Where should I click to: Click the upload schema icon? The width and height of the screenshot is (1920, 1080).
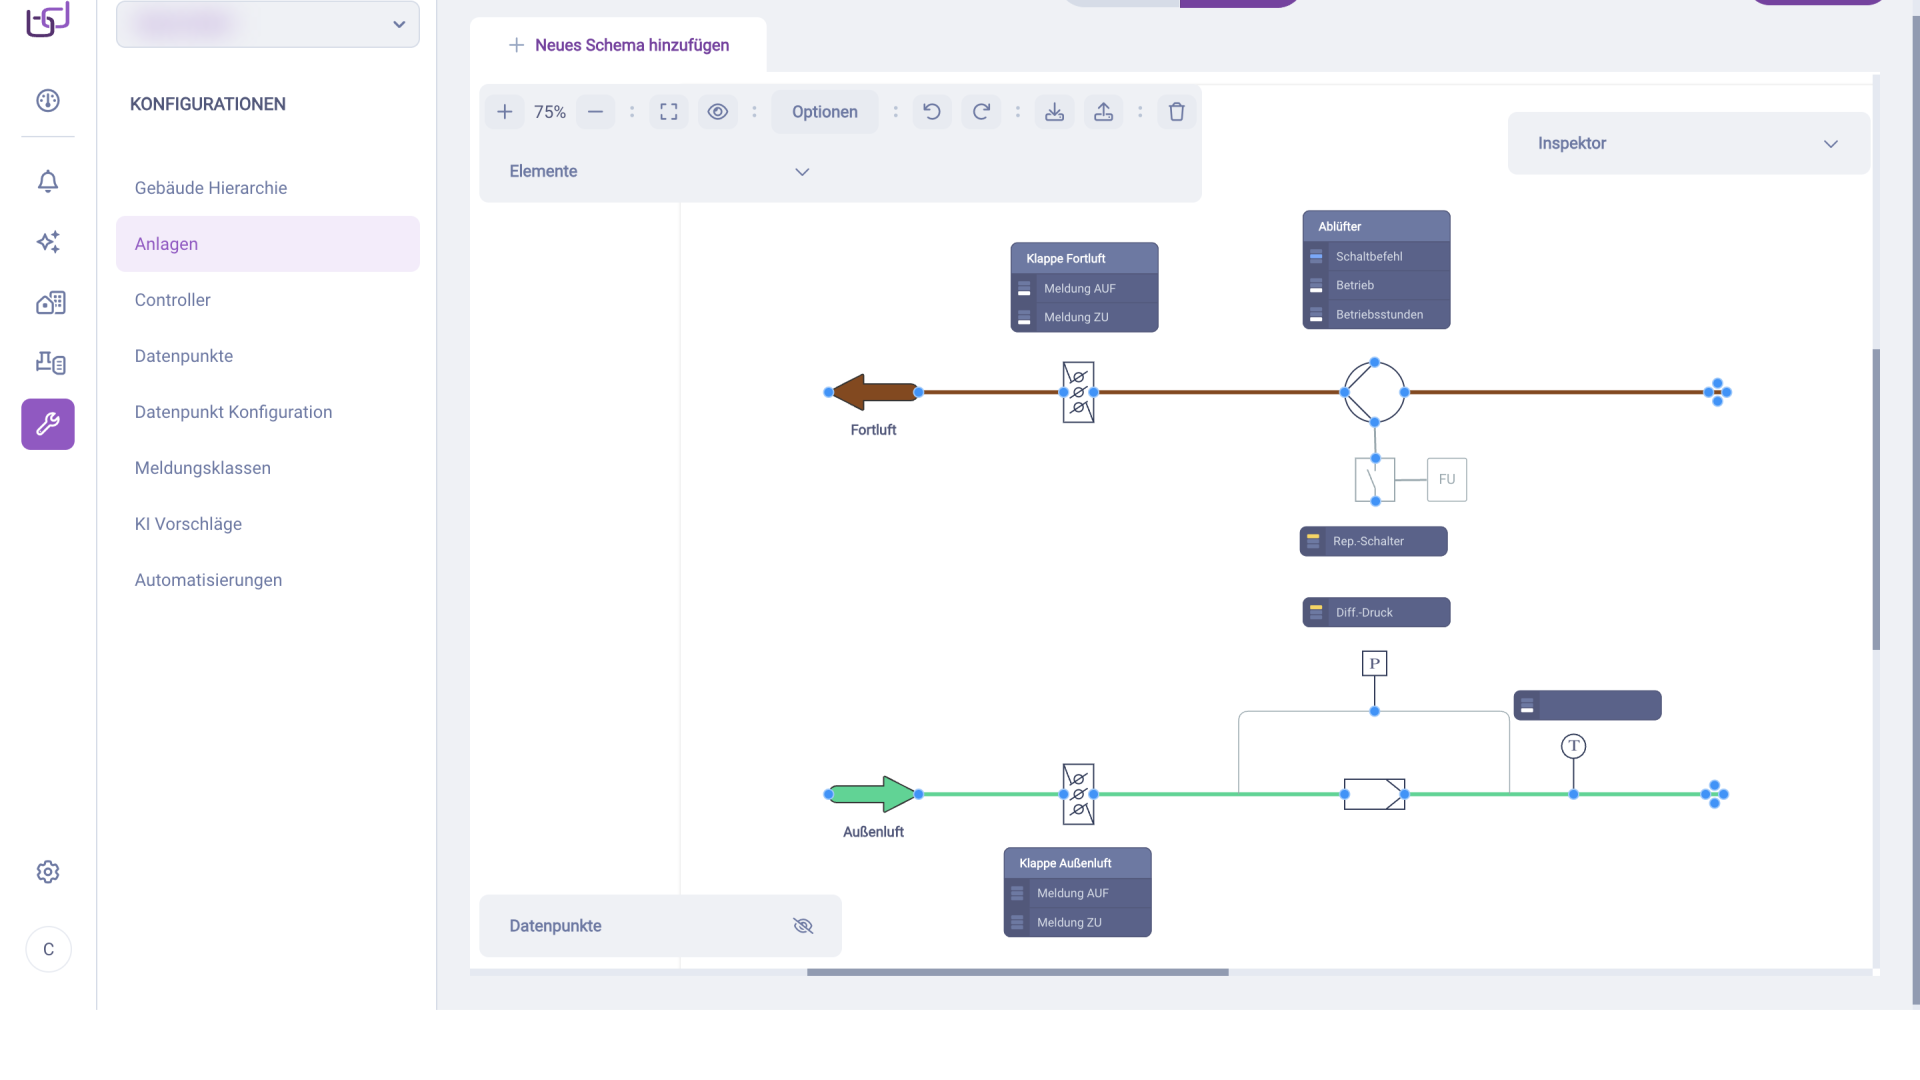1103,112
